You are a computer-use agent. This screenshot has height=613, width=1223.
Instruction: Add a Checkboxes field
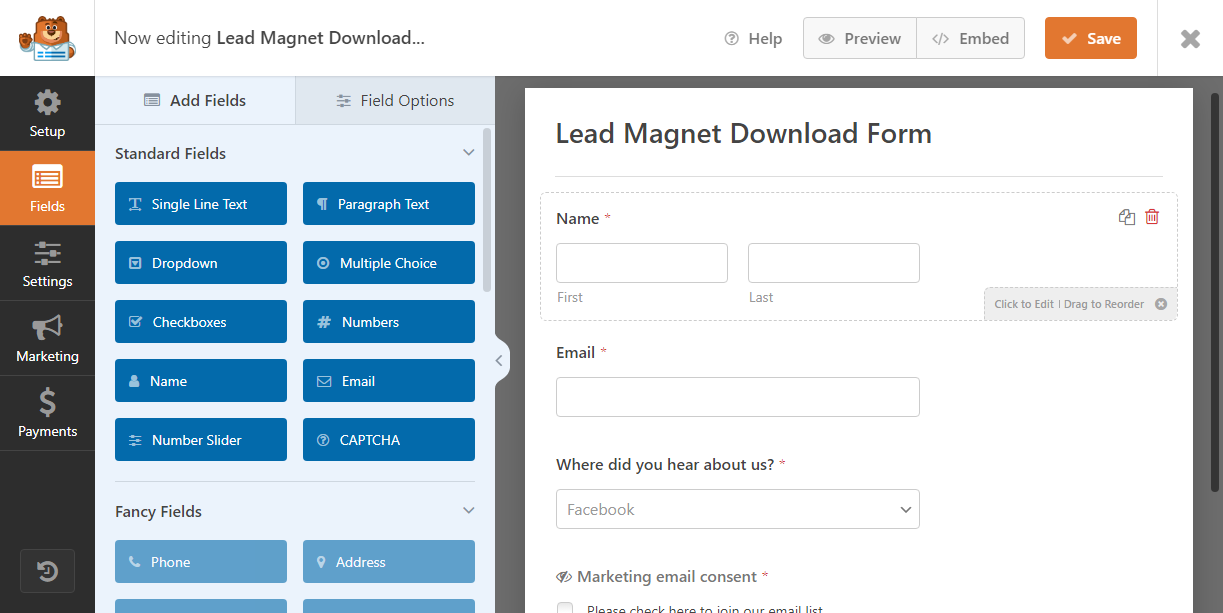pos(201,322)
